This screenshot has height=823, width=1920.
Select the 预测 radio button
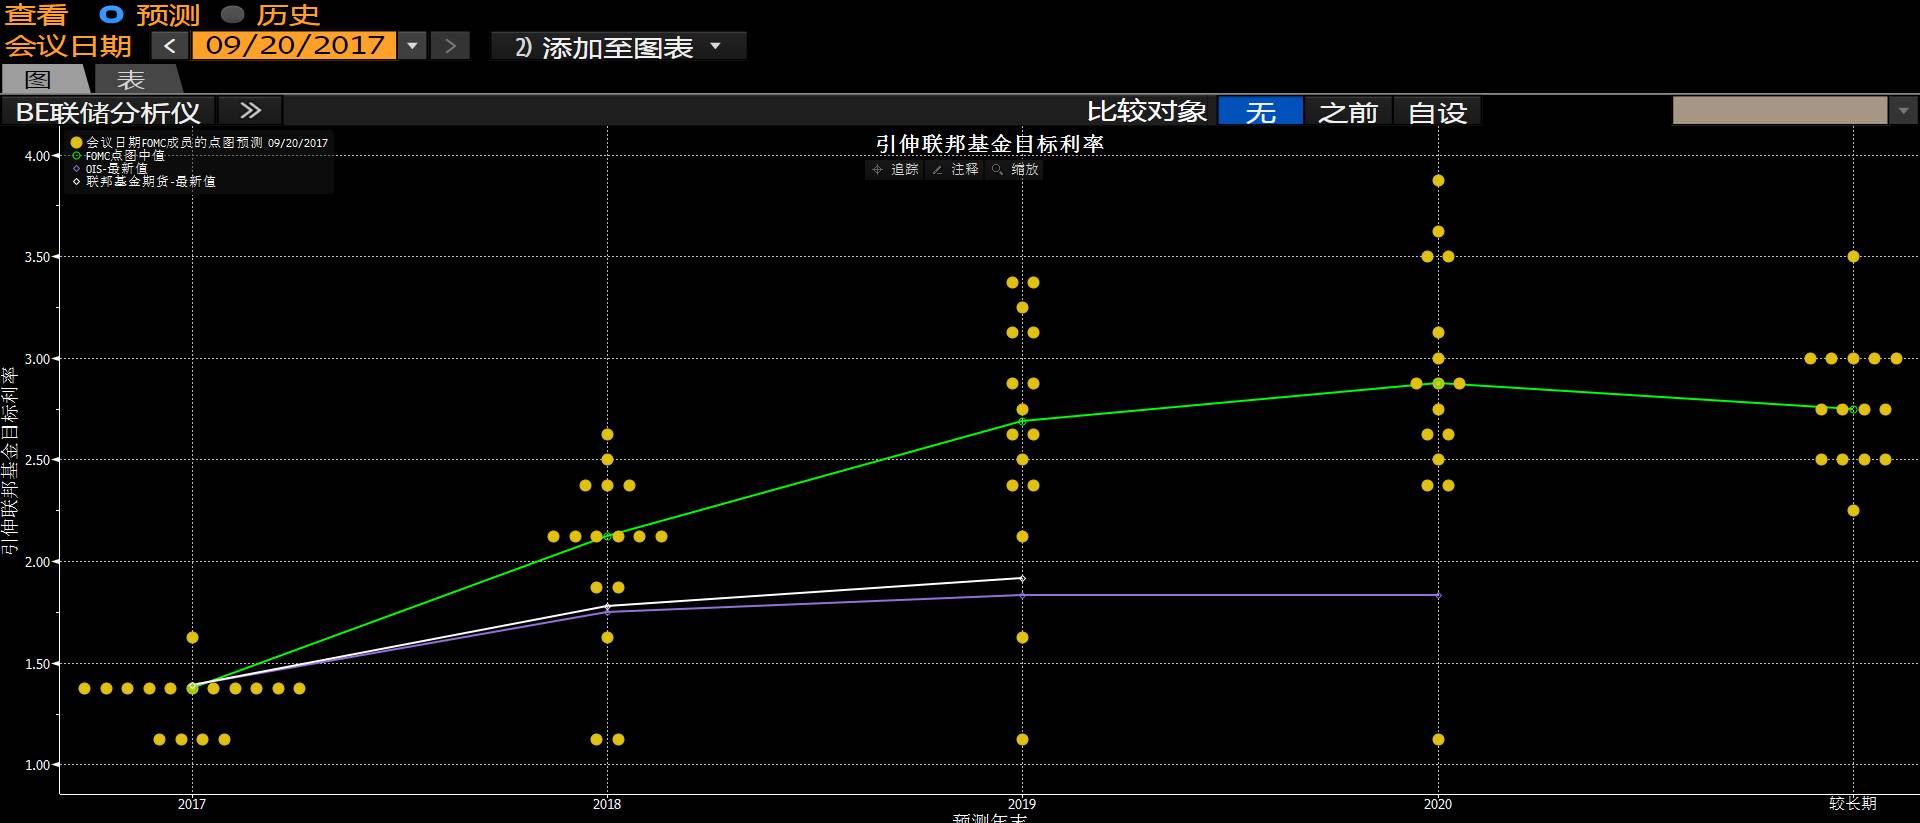[x=111, y=14]
